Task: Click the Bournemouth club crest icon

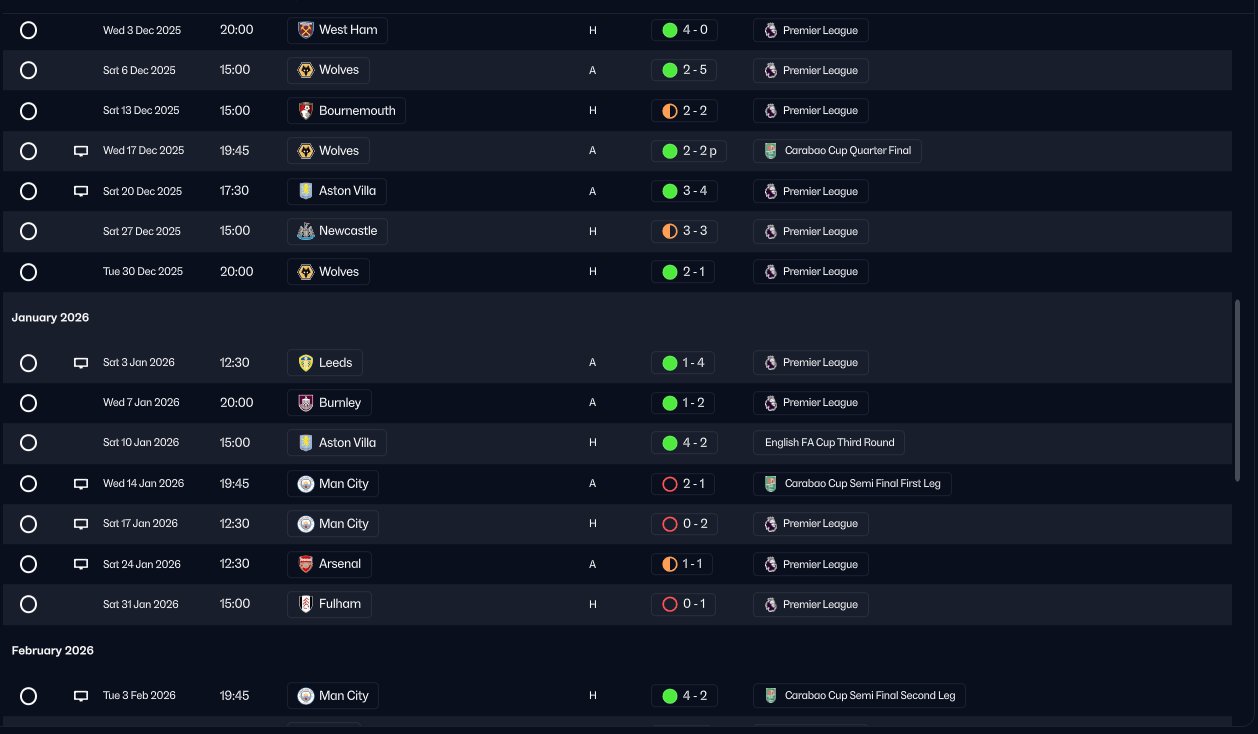Action: [x=306, y=111]
